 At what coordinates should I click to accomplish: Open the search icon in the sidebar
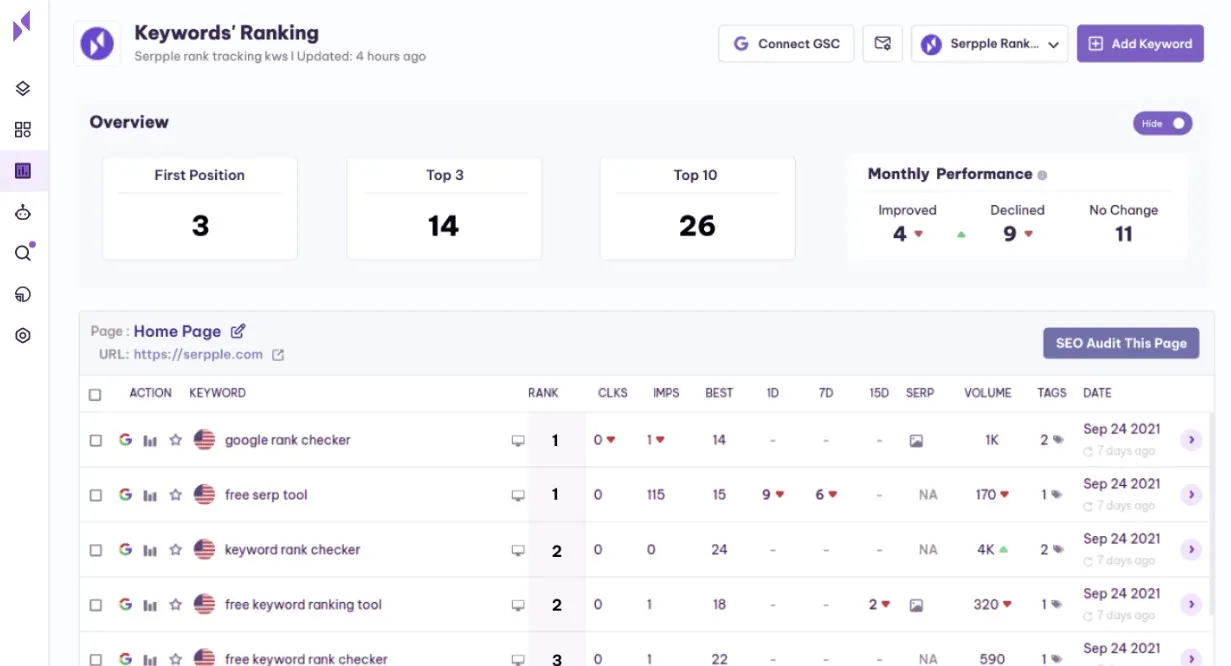[x=23, y=253]
